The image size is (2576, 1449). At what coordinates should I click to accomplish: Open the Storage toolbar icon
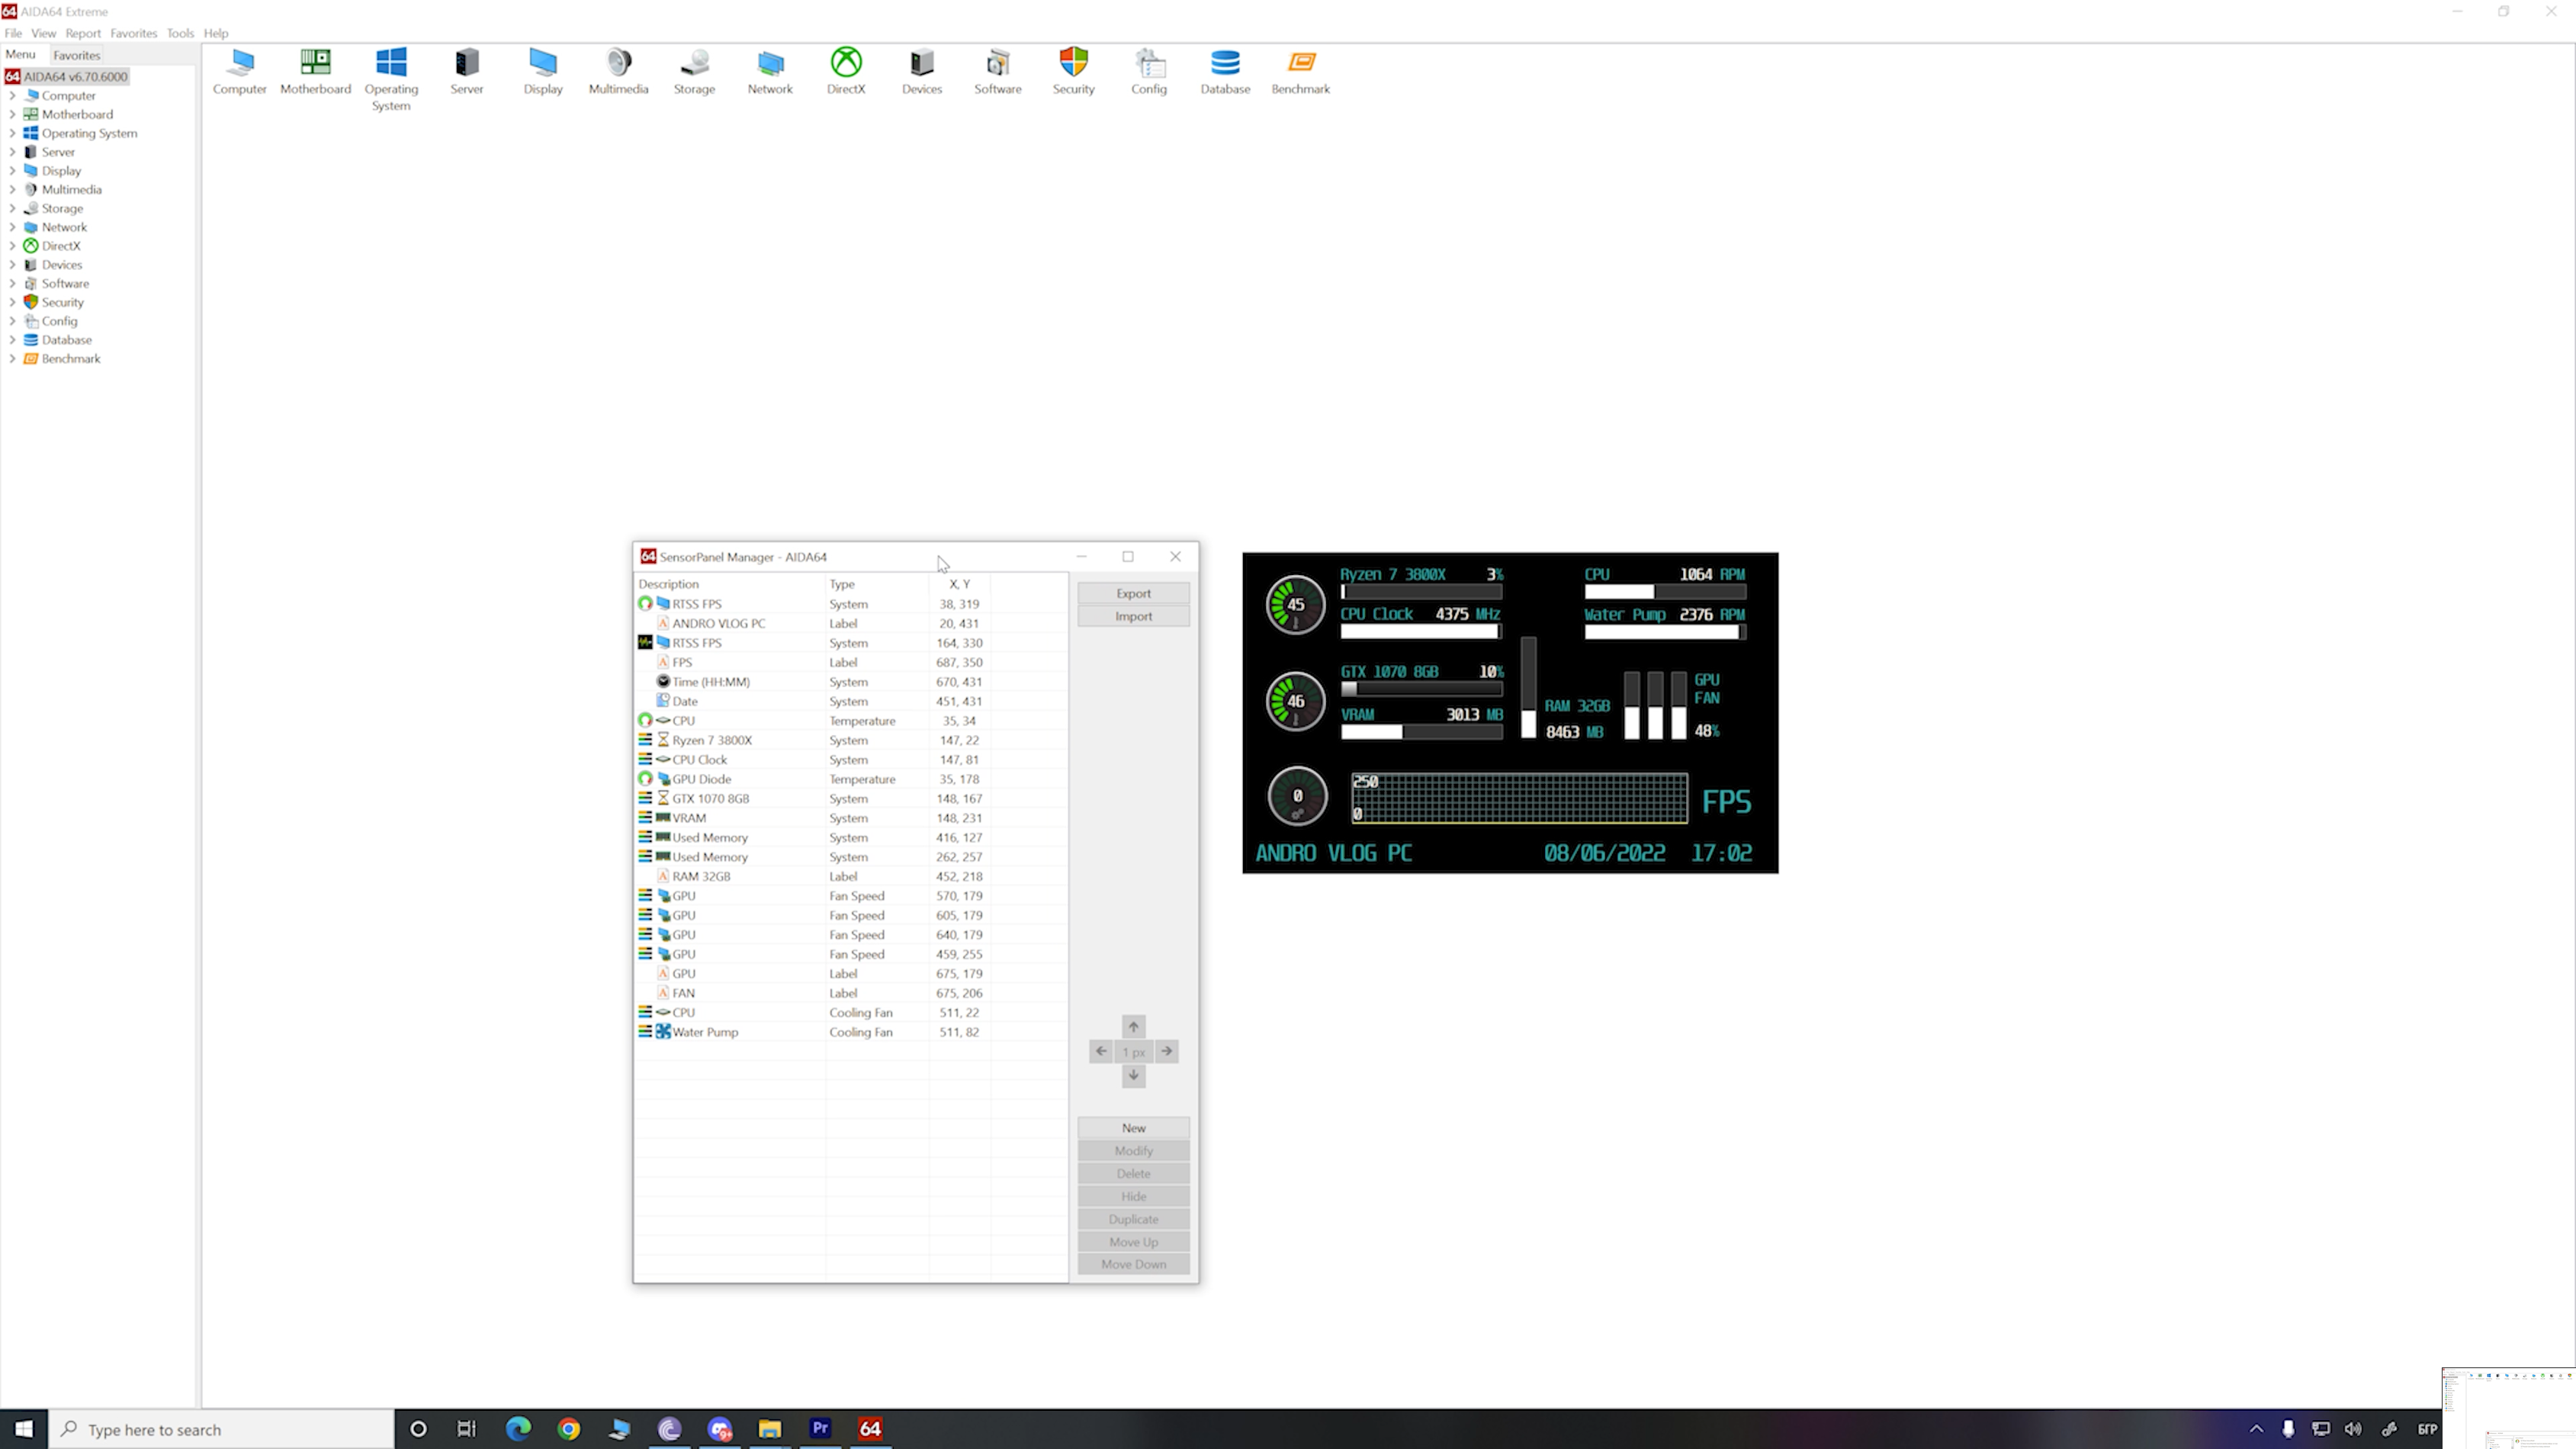[x=694, y=71]
